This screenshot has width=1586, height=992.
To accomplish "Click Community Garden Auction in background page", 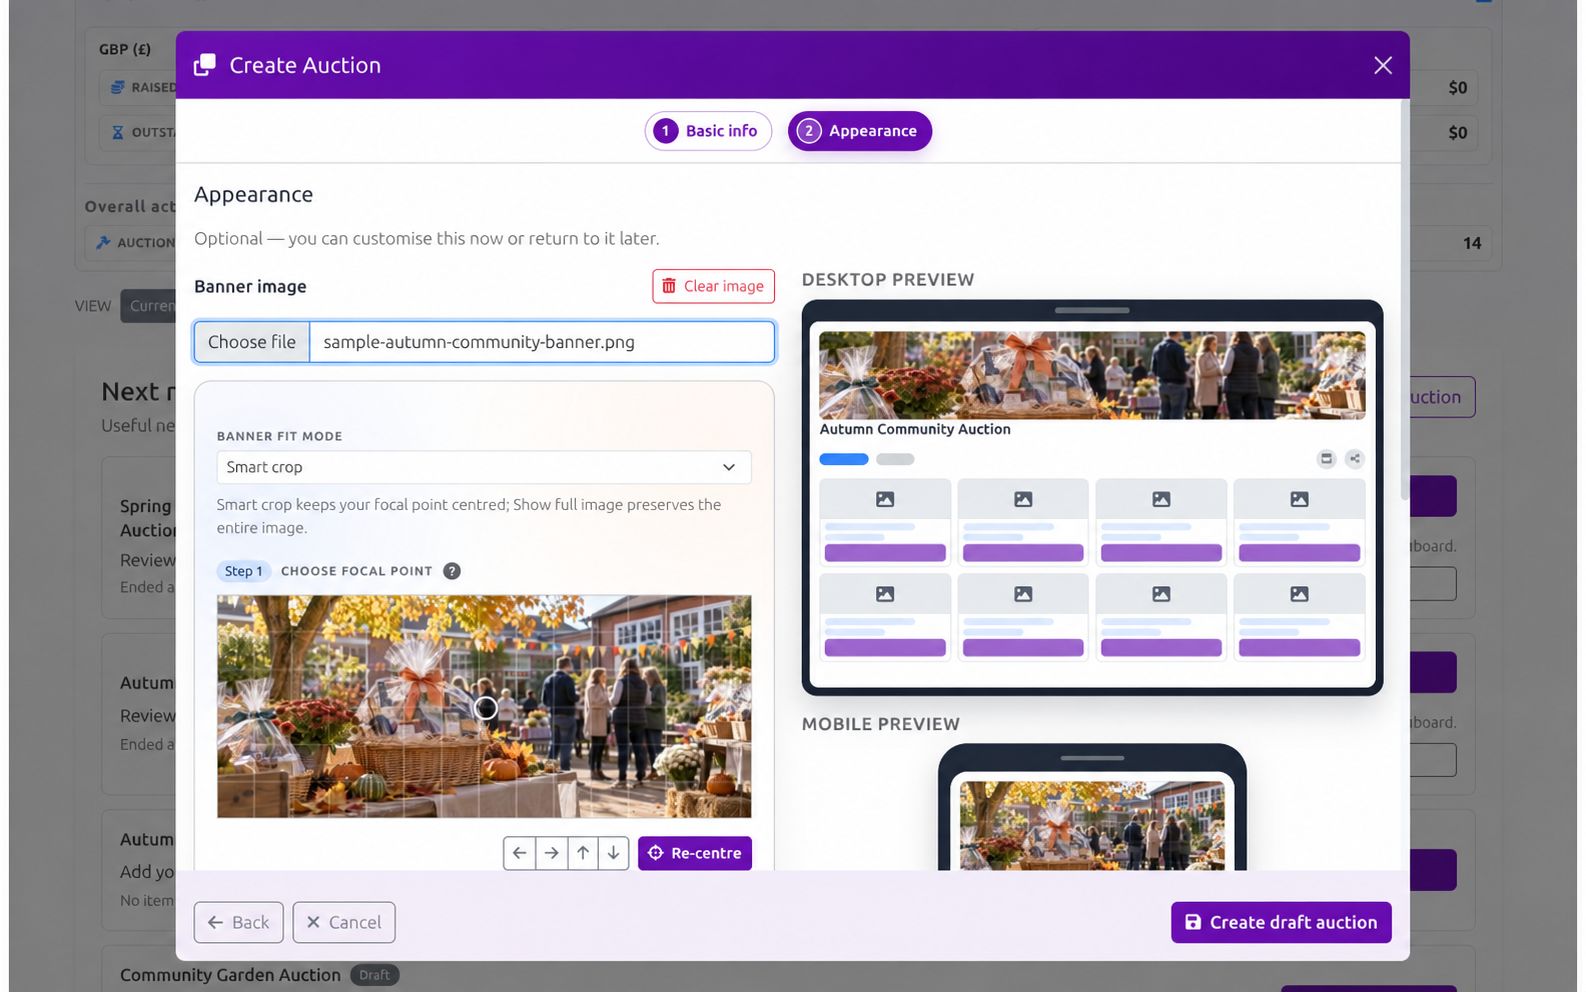I will (x=230, y=975).
